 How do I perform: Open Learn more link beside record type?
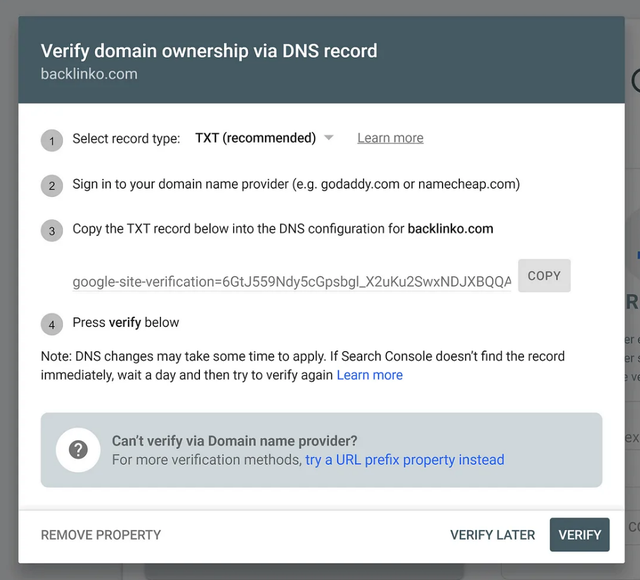pos(390,138)
